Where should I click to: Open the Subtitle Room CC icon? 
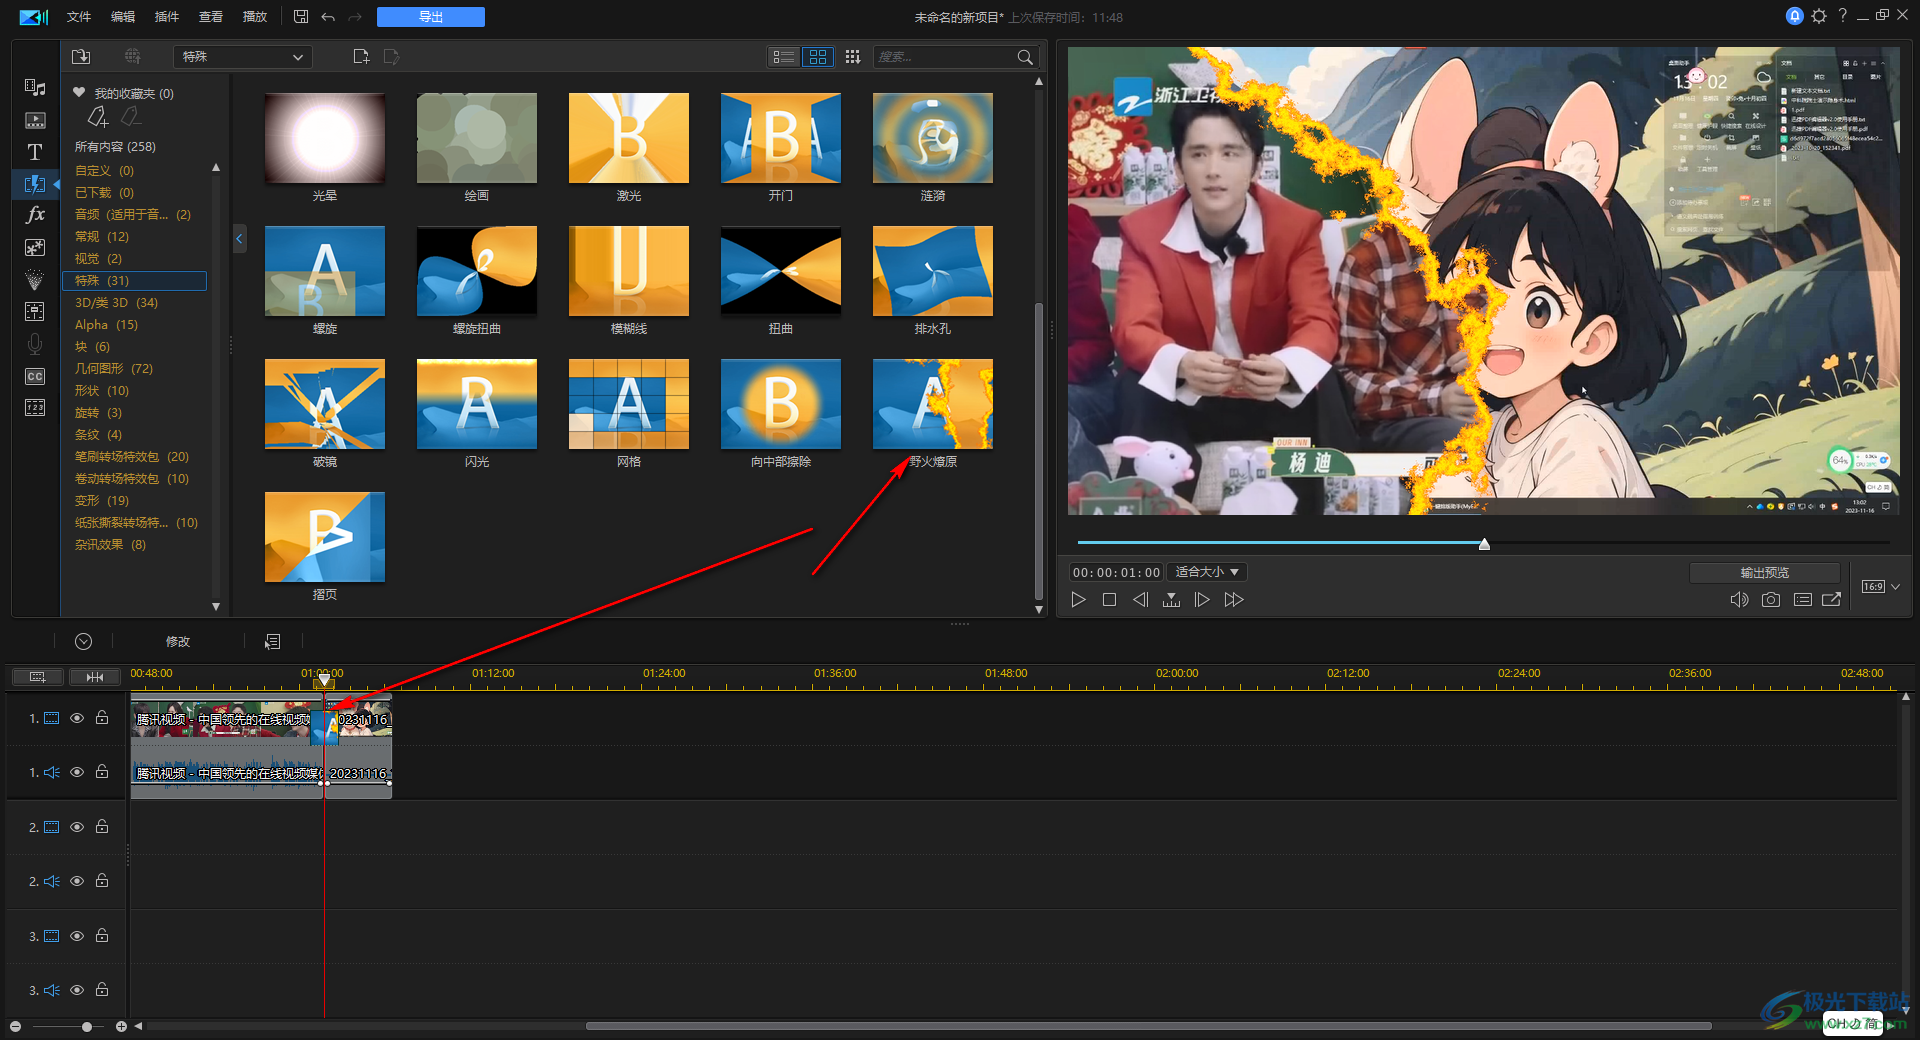coord(35,376)
